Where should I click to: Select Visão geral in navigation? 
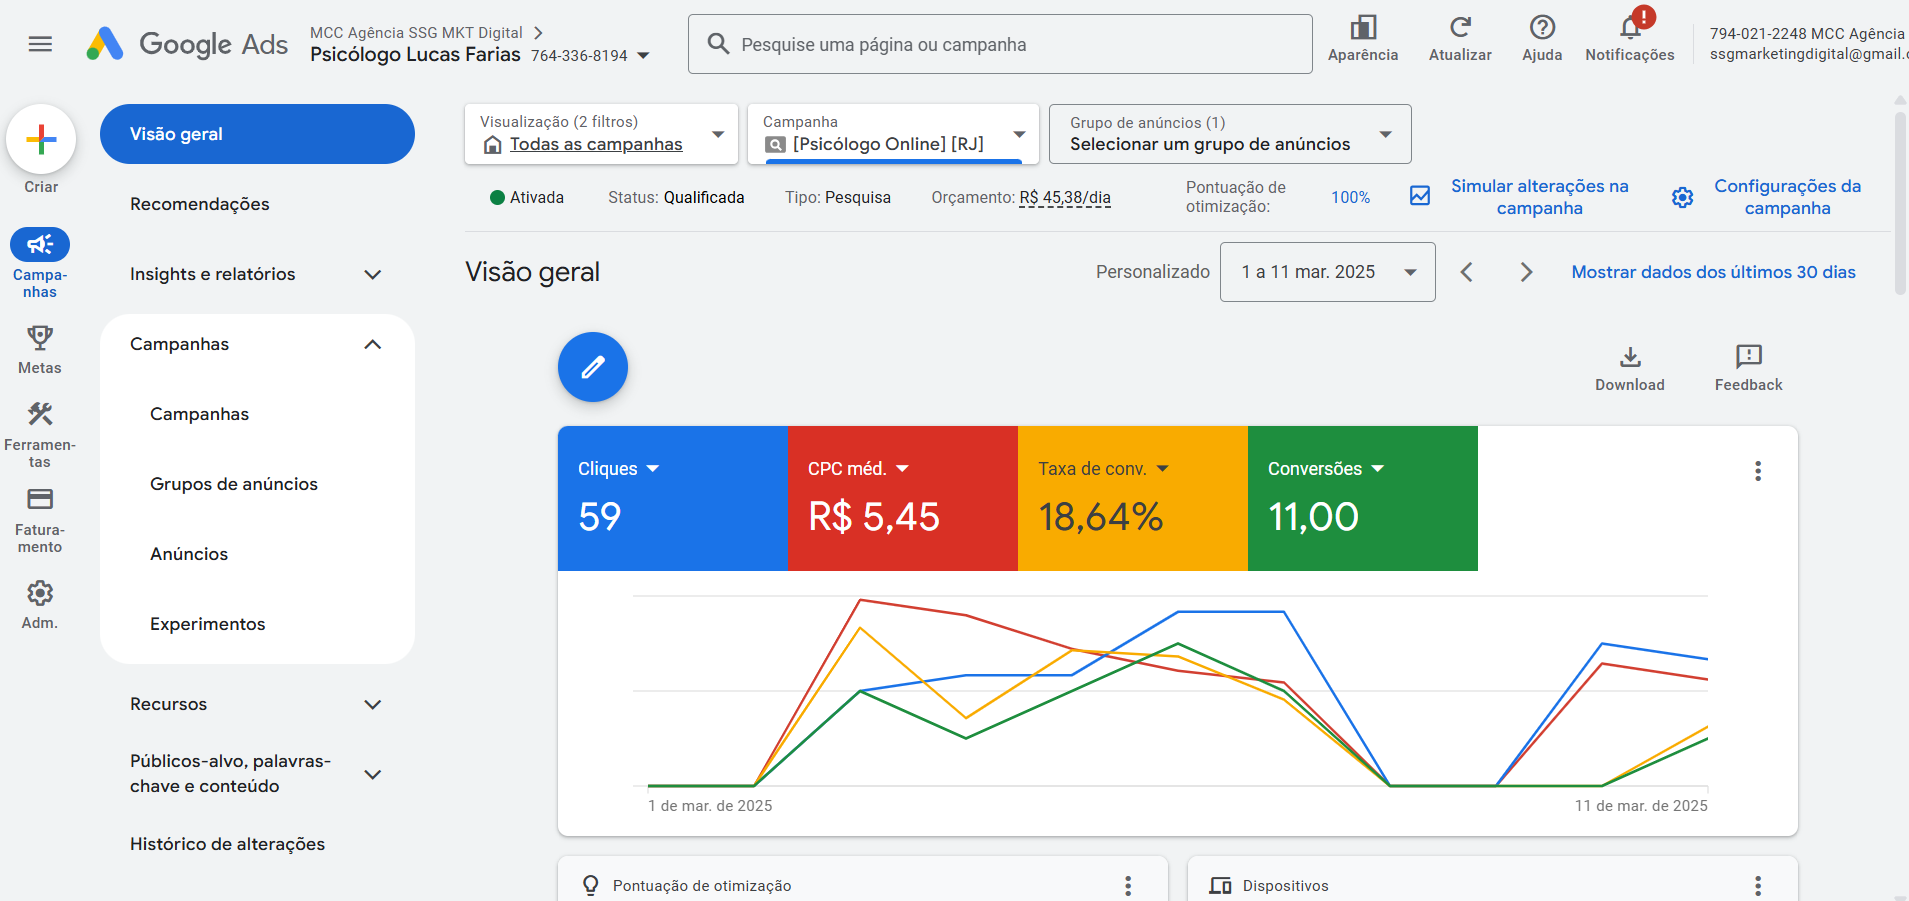(257, 134)
